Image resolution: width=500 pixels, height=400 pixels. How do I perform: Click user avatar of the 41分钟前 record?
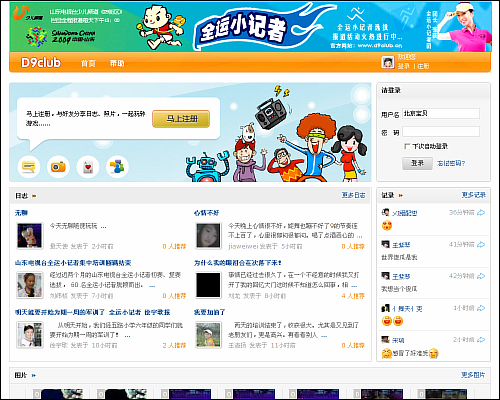click(x=386, y=244)
